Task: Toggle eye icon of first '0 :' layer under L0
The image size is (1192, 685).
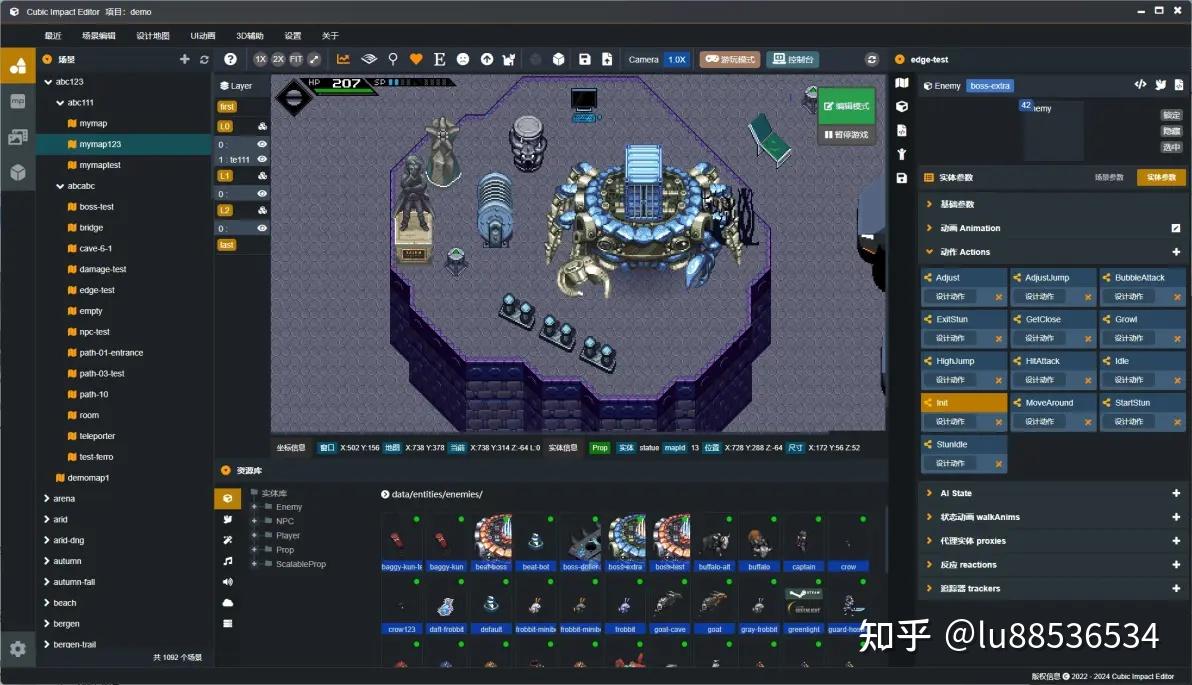Action: point(262,144)
